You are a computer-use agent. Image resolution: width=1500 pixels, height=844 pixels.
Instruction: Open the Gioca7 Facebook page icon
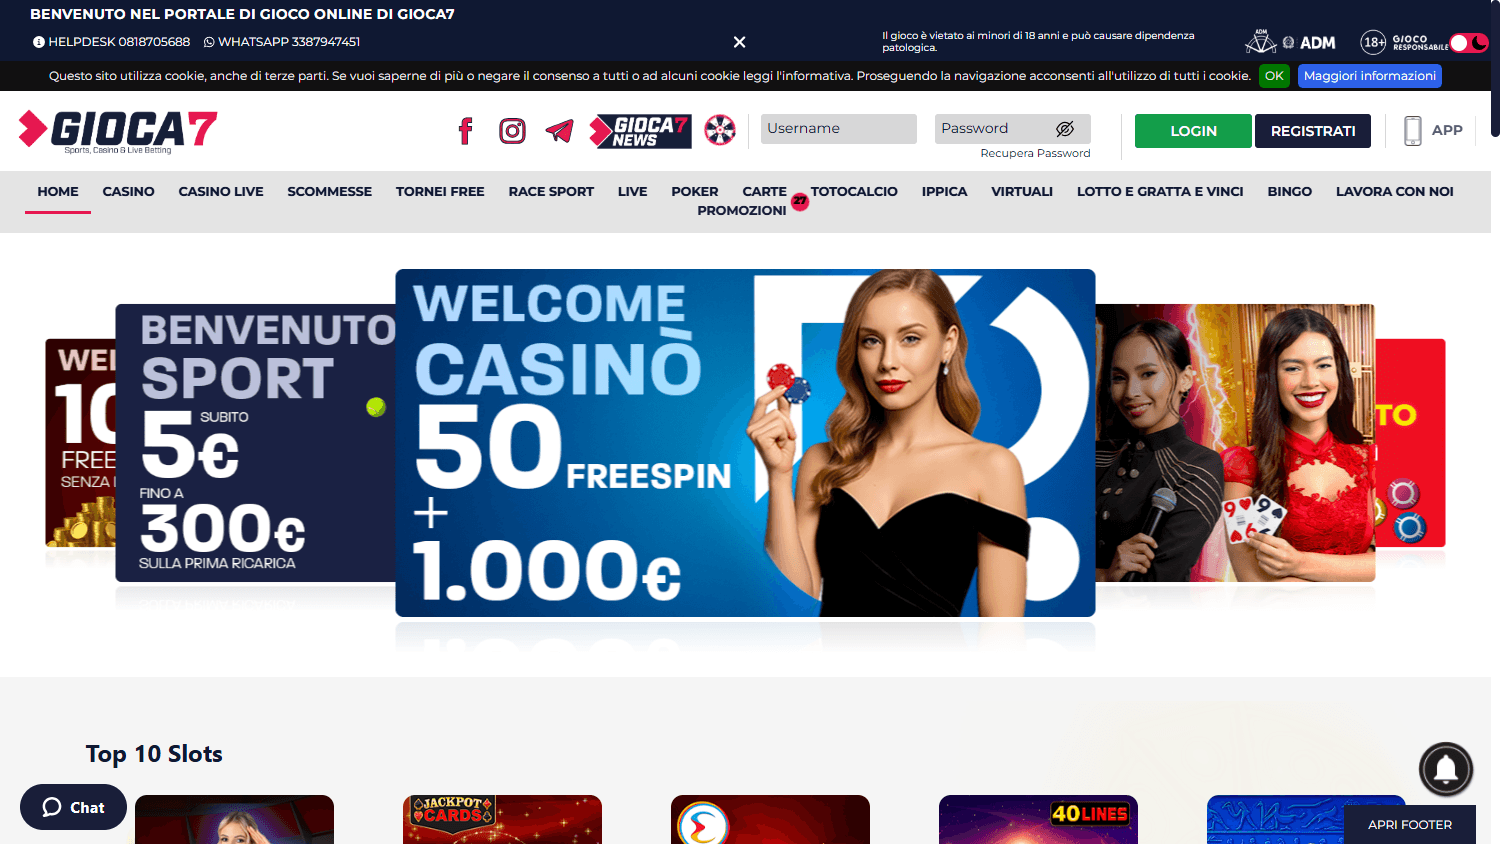tap(465, 131)
